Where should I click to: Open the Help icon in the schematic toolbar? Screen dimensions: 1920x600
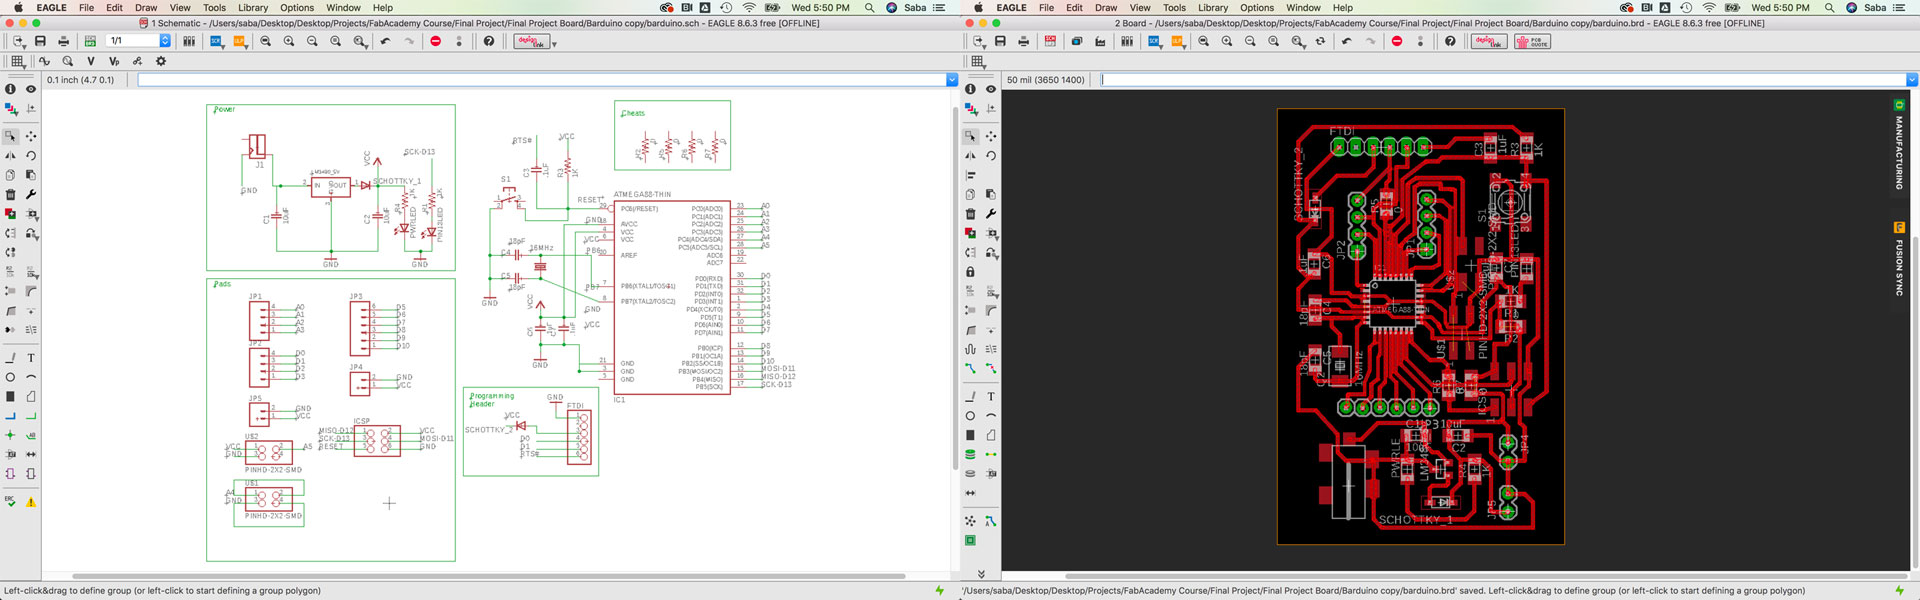point(488,41)
